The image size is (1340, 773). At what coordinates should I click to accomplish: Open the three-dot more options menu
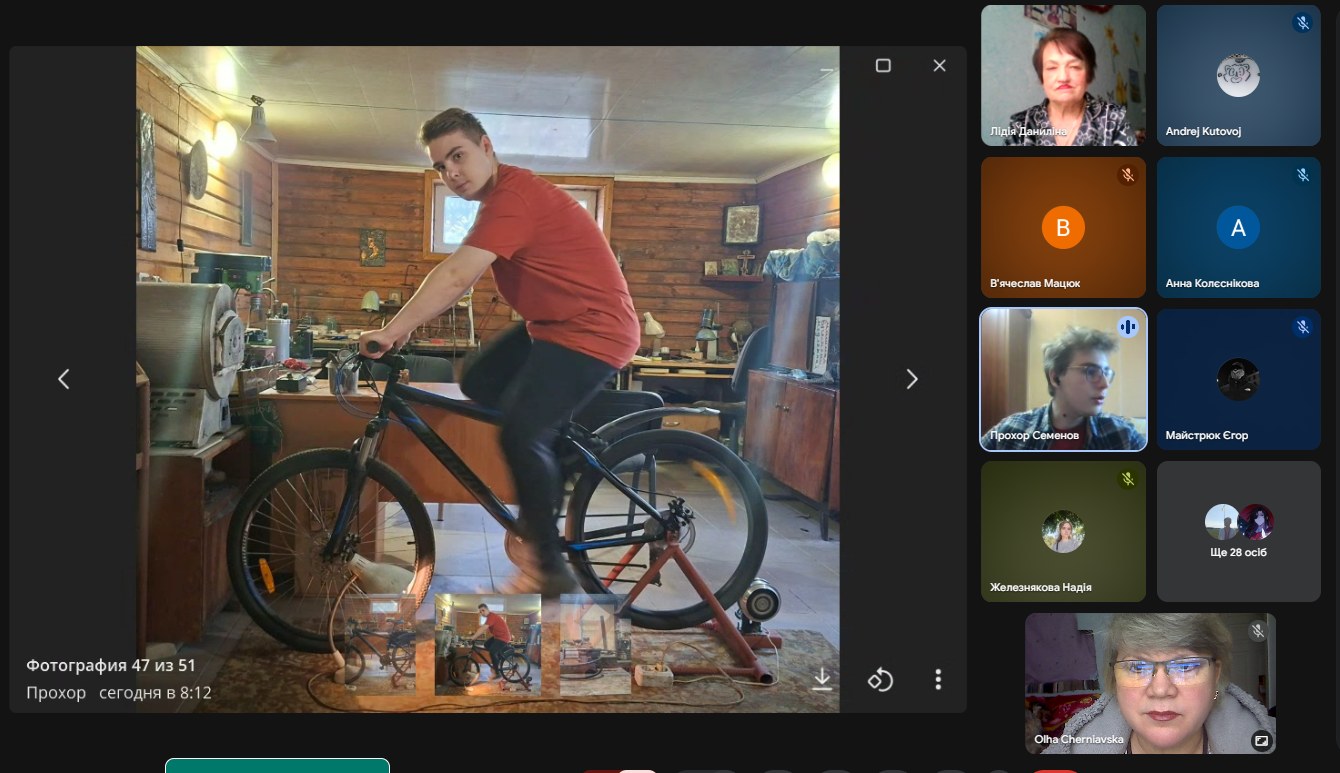tap(937, 680)
